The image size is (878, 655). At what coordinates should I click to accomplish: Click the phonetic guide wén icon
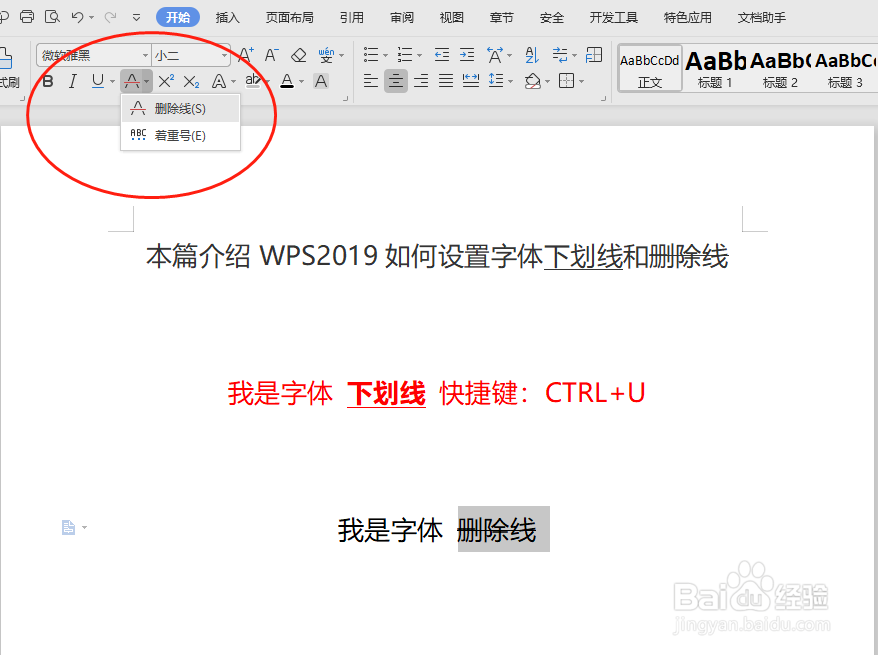pos(326,55)
